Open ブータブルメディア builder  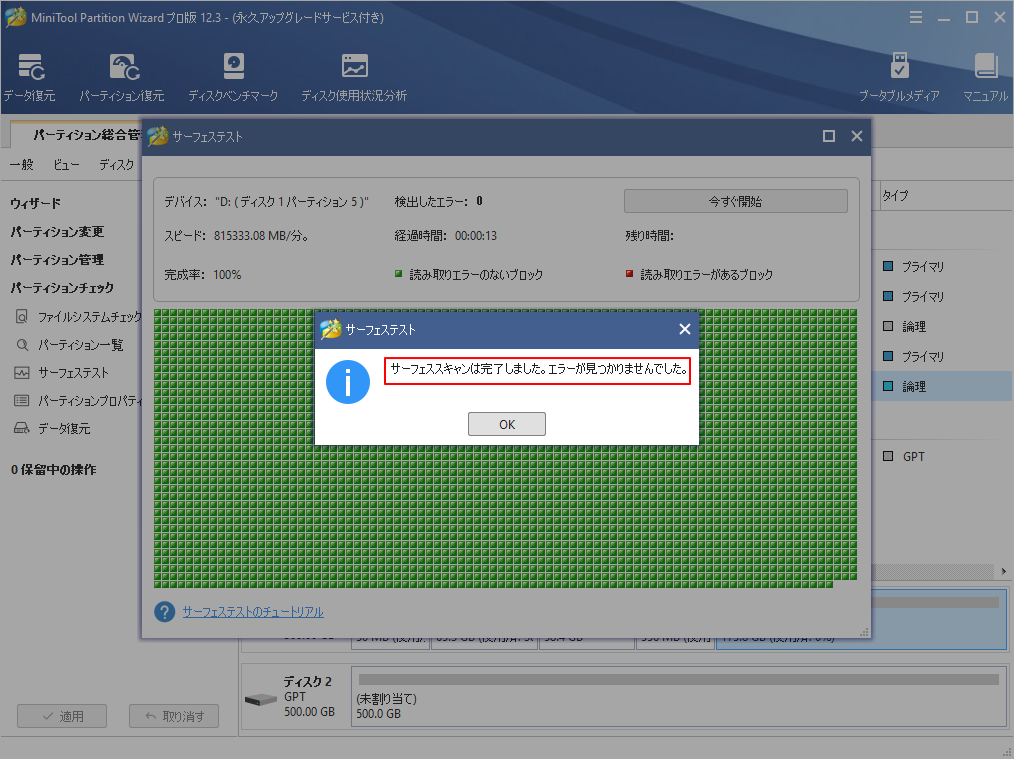[899, 78]
